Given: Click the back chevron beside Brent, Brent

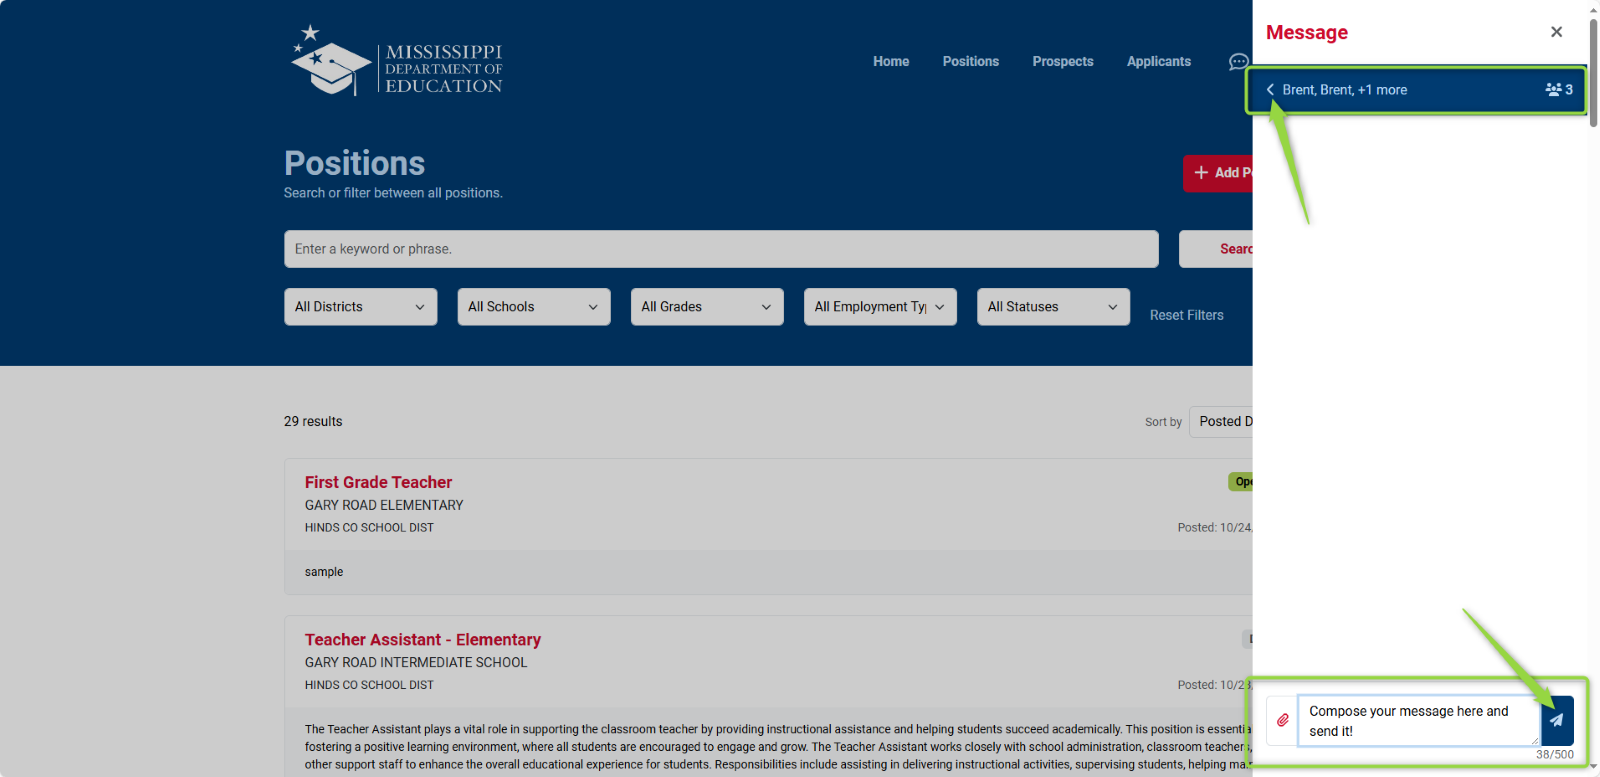Looking at the screenshot, I should click(x=1270, y=90).
